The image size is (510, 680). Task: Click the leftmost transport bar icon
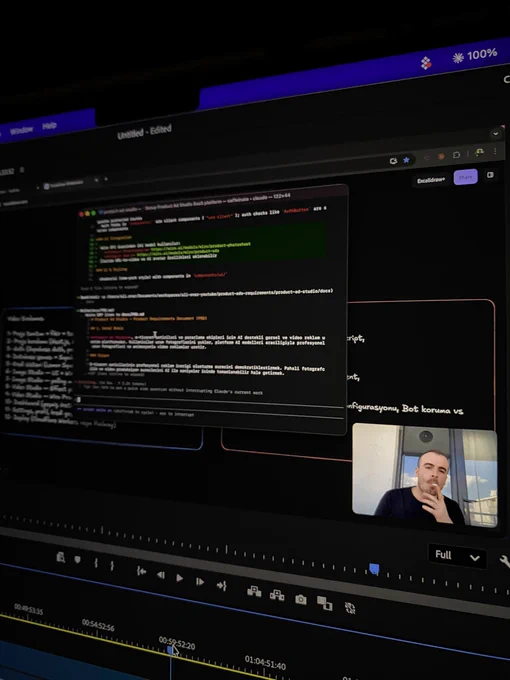61,557
